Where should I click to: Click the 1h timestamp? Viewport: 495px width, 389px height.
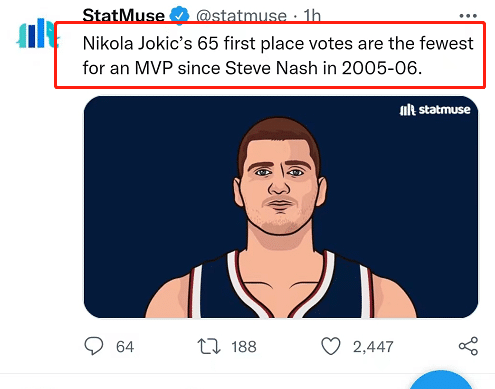[x=312, y=16]
